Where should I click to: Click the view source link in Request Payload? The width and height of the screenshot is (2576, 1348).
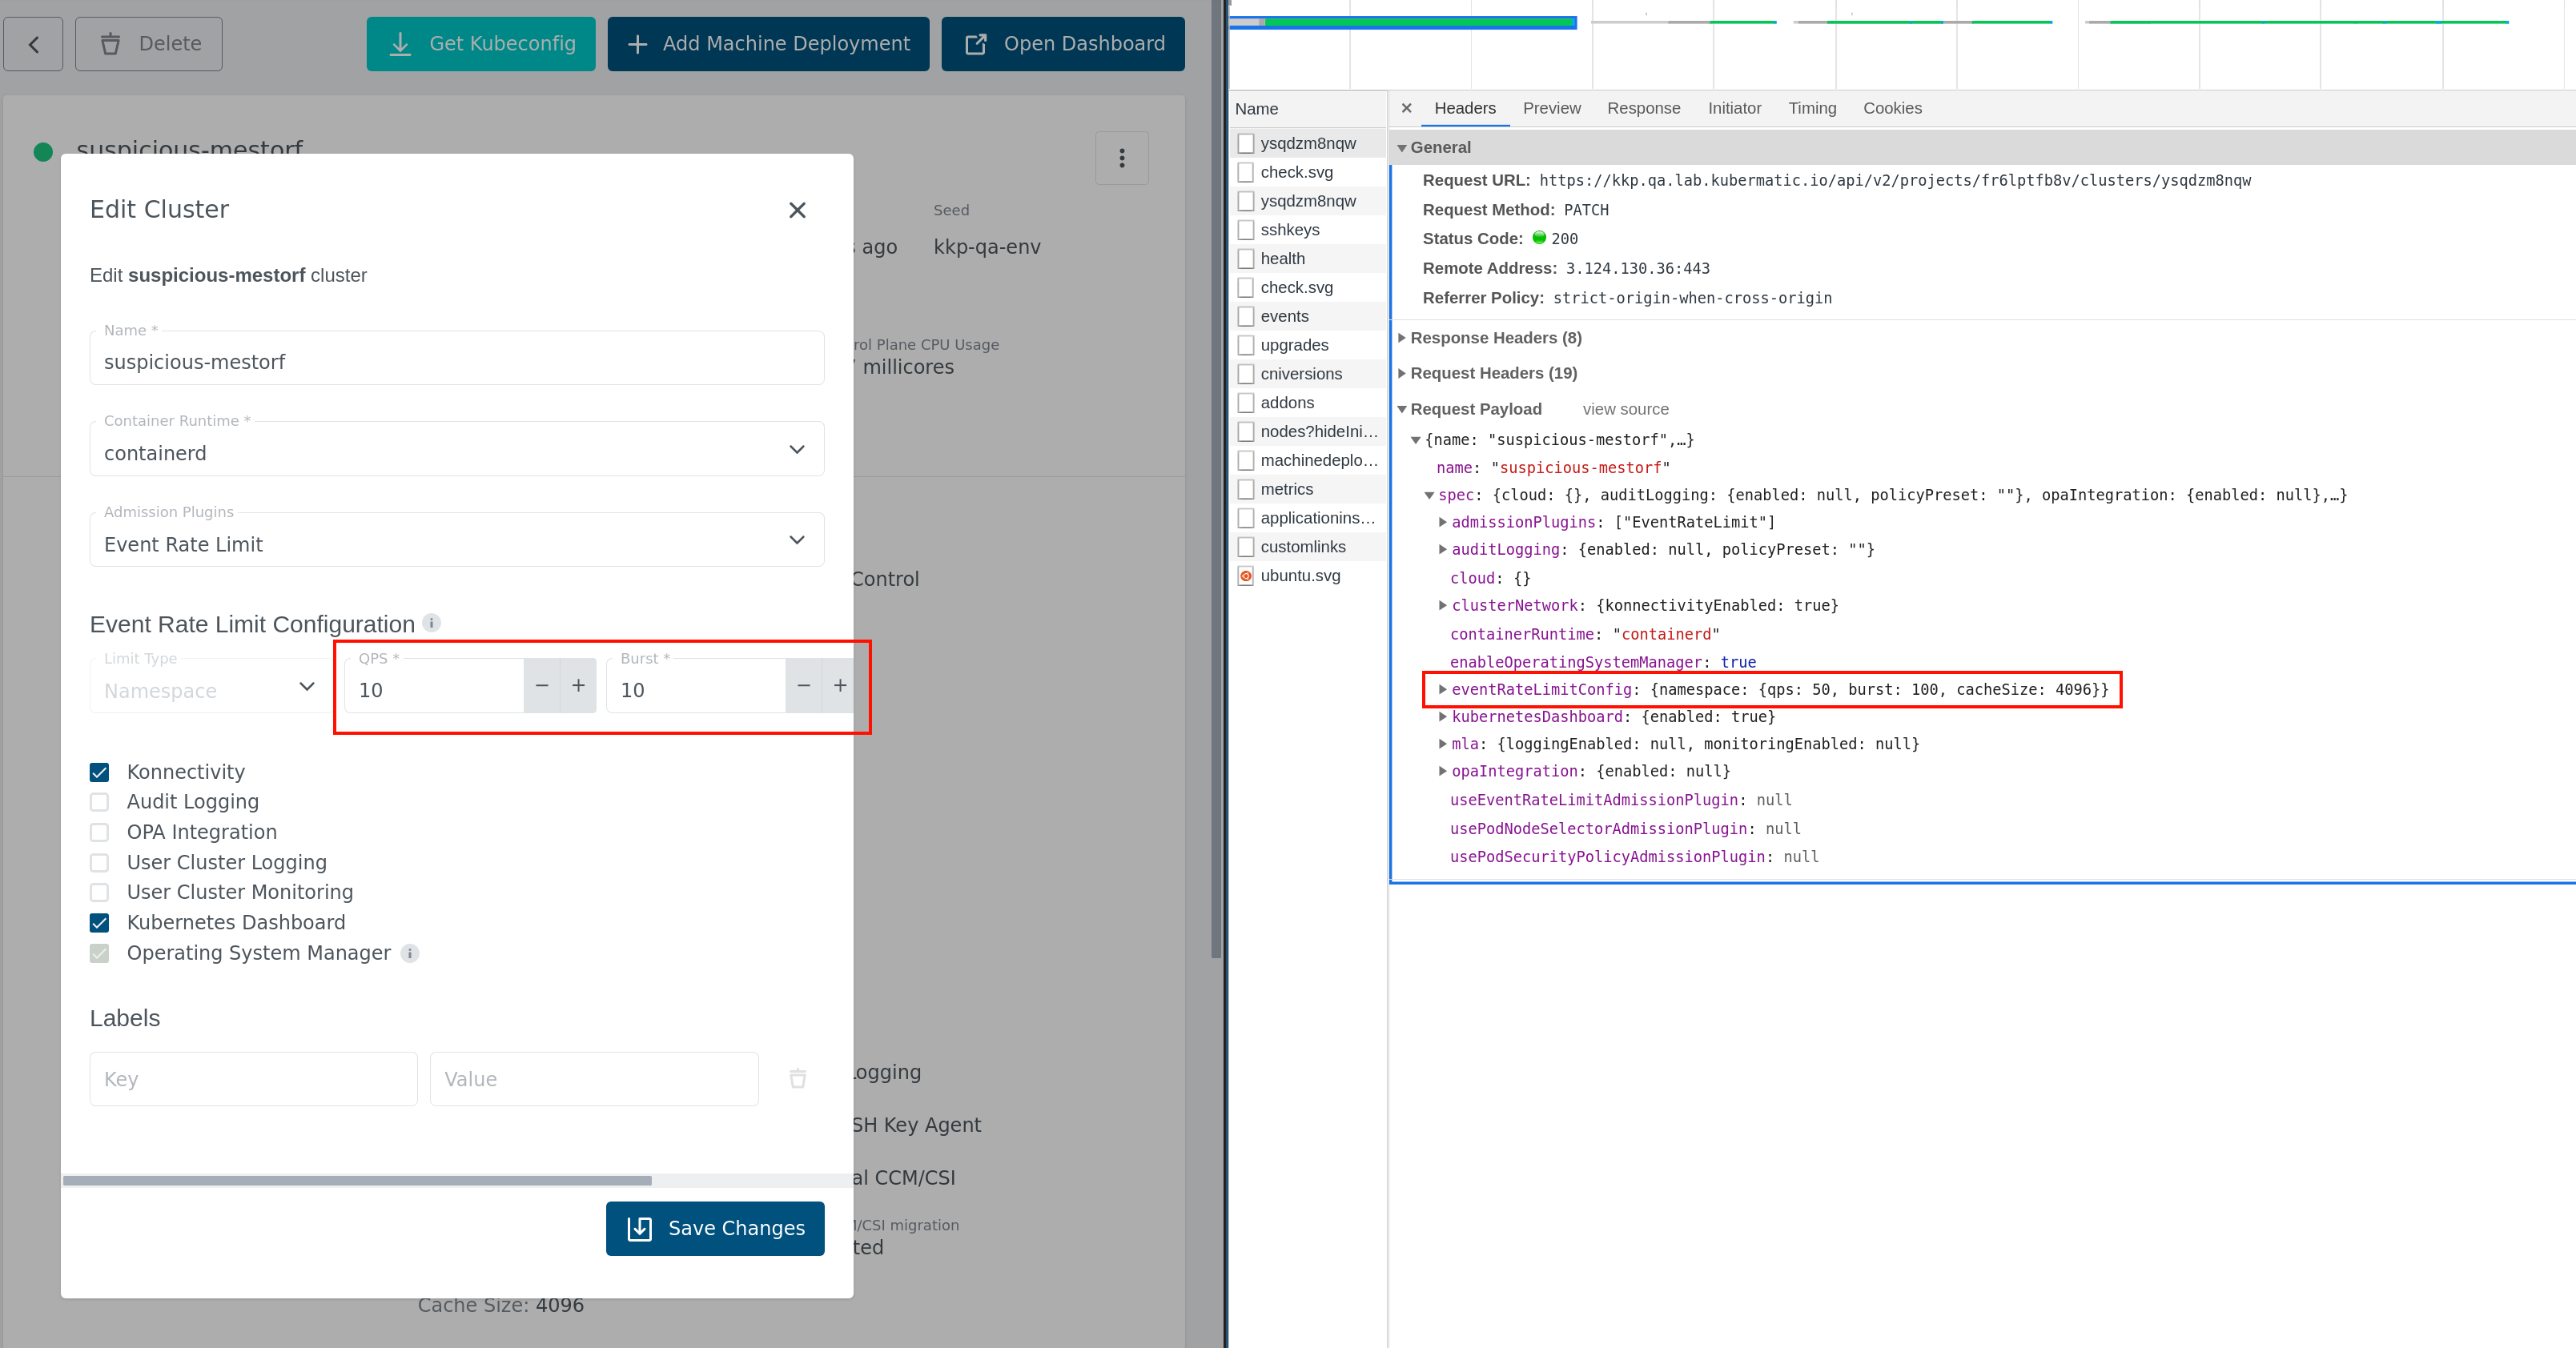click(1625, 409)
